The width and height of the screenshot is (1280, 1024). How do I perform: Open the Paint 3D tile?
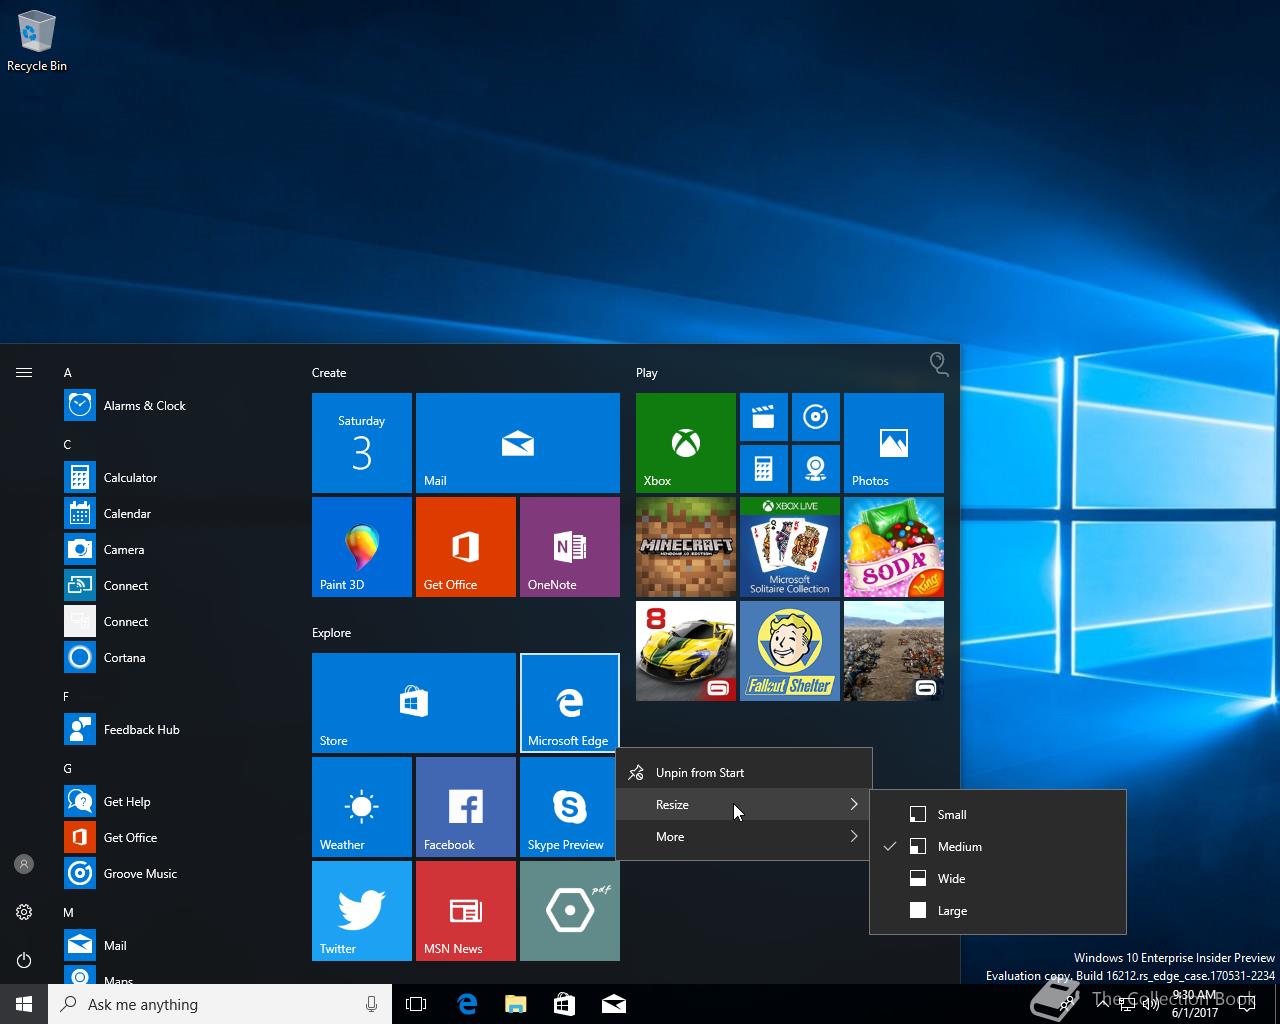click(x=362, y=547)
